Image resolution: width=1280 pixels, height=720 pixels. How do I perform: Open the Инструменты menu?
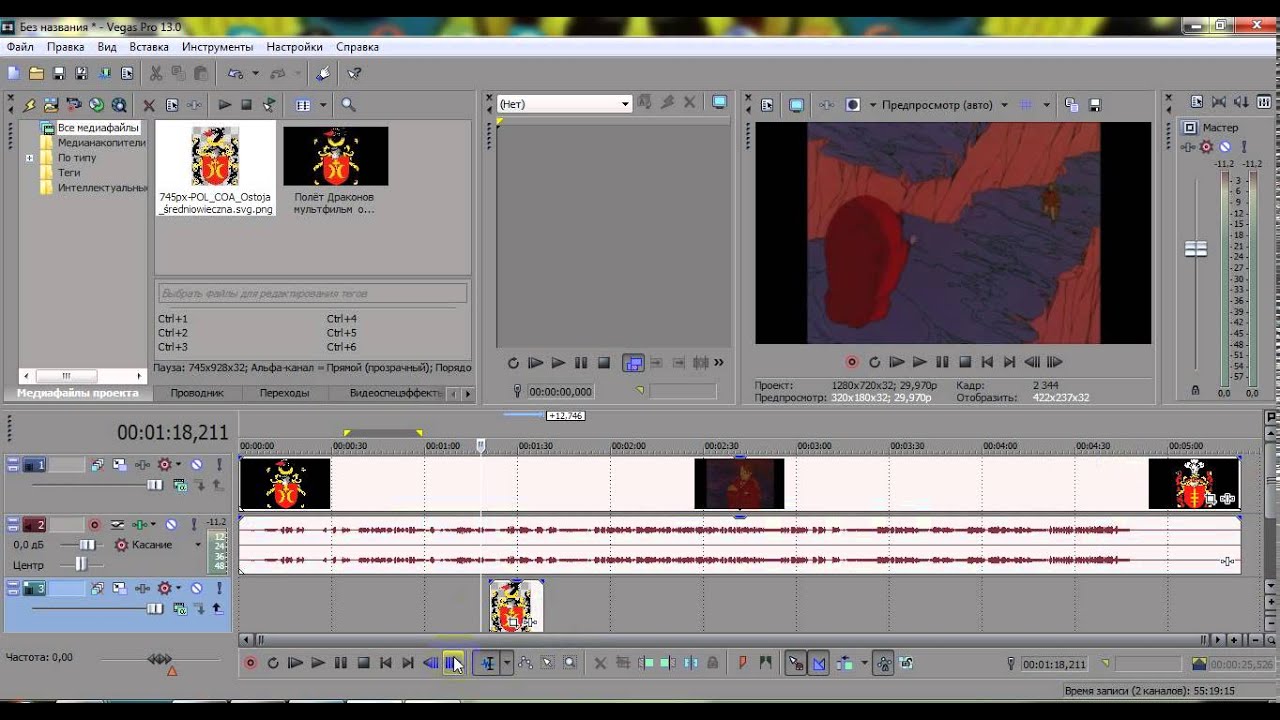click(x=217, y=47)
